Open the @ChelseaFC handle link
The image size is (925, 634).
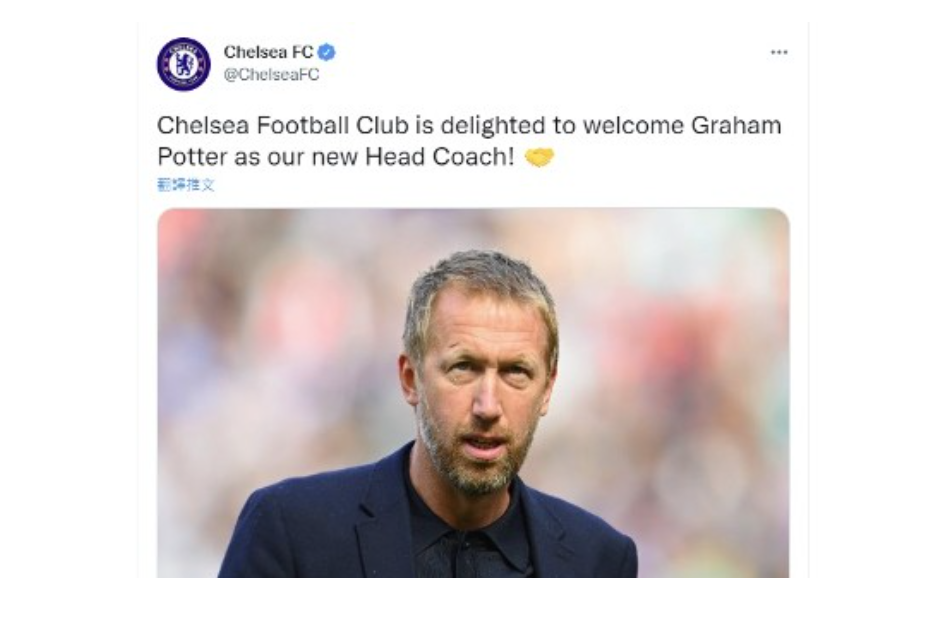271,75
